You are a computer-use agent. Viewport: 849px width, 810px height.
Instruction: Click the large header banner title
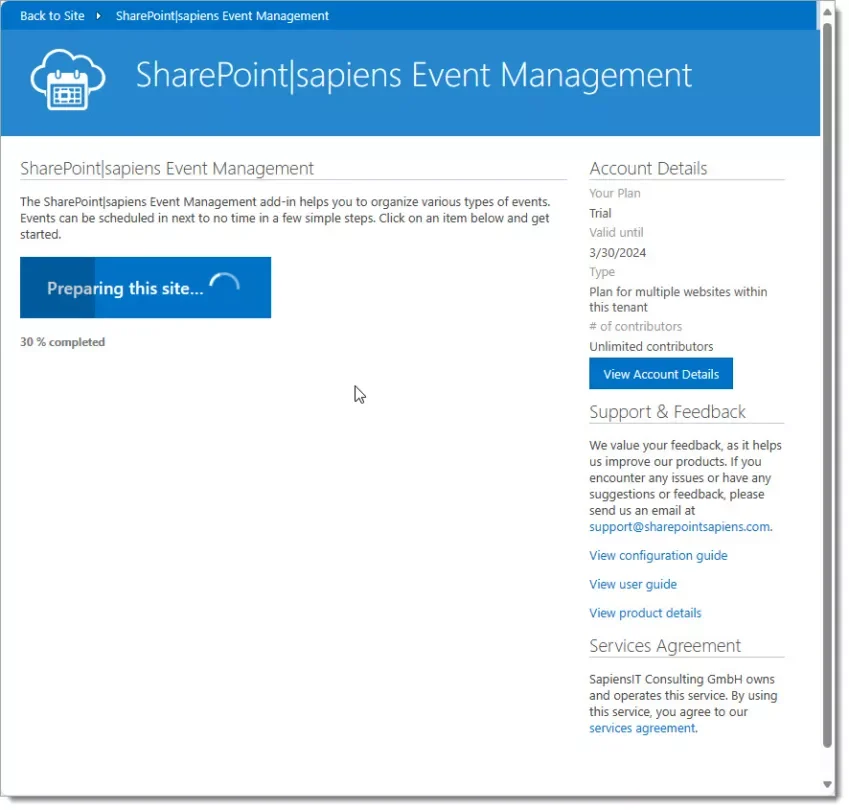tap(413, 76)
